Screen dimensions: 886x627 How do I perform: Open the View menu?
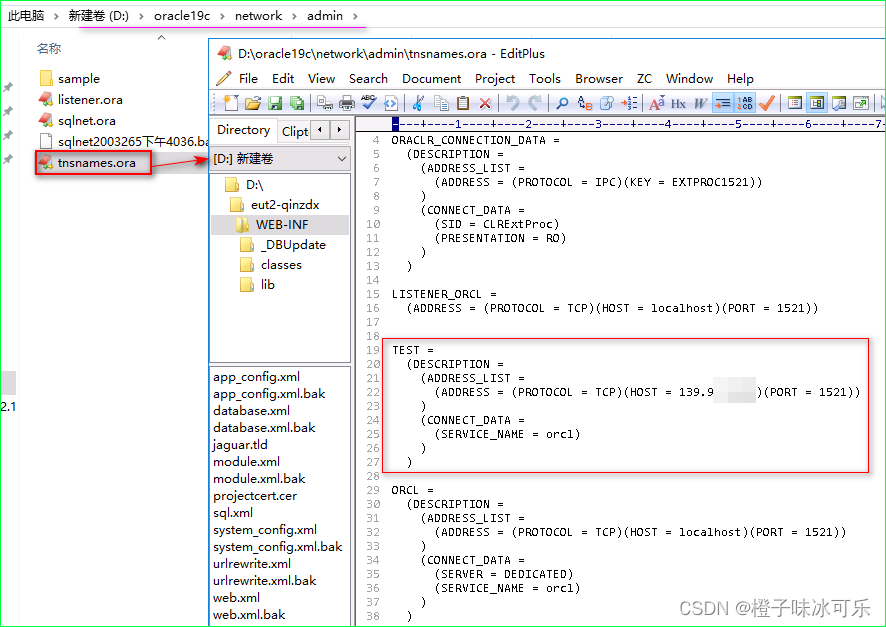(322, 79)
